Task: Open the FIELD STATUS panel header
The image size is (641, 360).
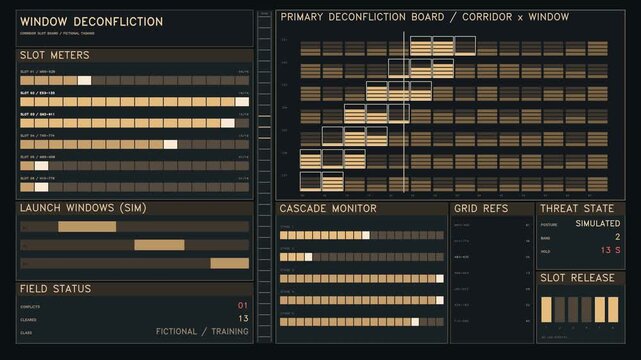Action: [x=134, y=289]
